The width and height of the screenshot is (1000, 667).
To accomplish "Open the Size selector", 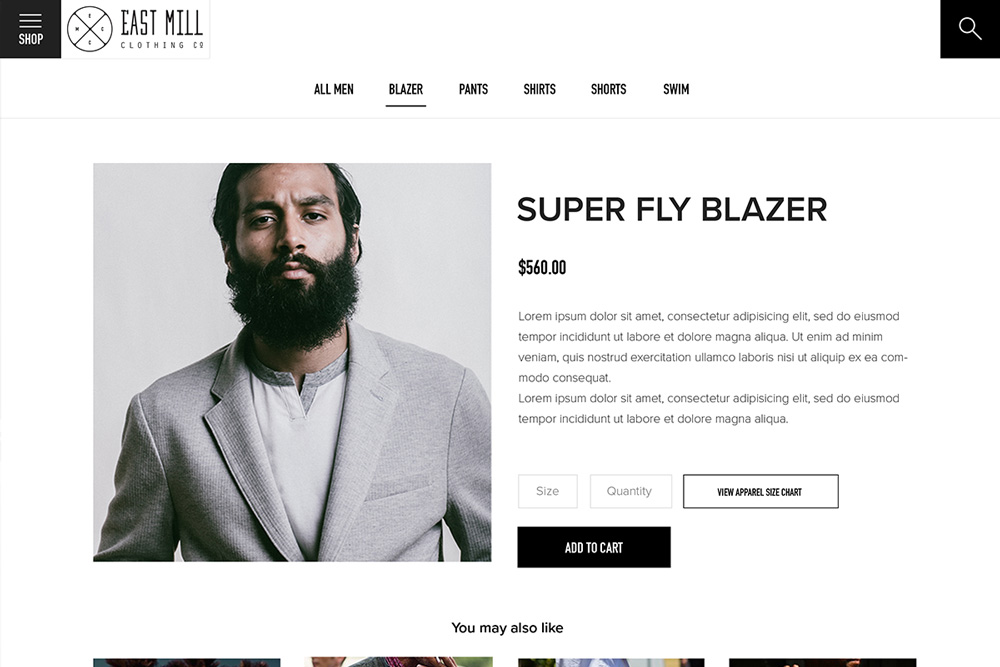I will [548, 491].
